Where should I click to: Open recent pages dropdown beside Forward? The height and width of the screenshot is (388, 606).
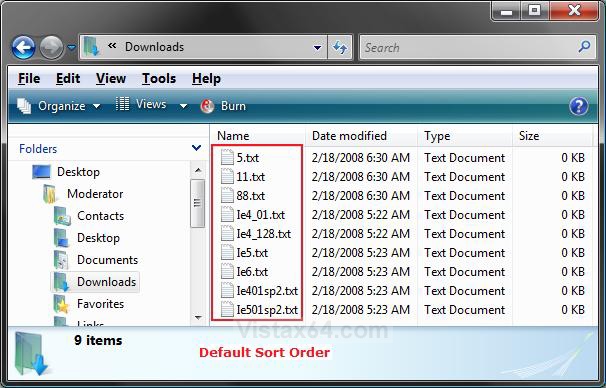[71, 48]
